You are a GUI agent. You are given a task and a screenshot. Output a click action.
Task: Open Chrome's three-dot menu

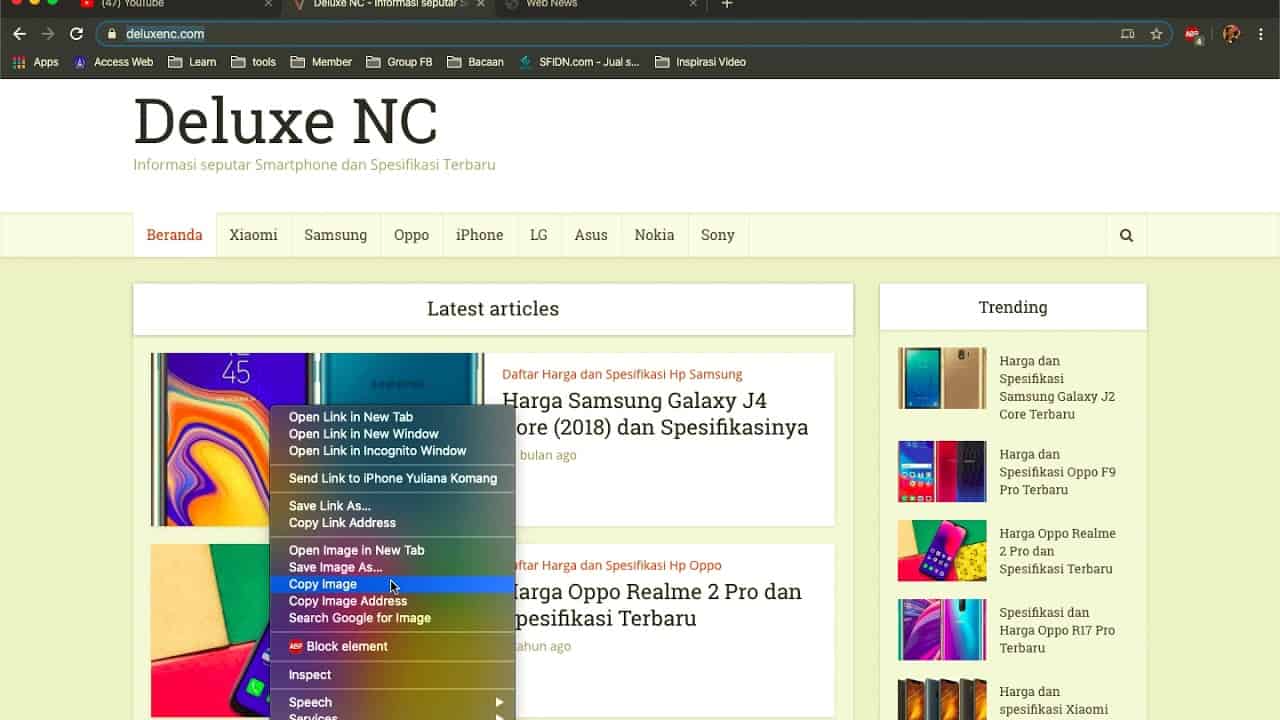click(1263, 34)
